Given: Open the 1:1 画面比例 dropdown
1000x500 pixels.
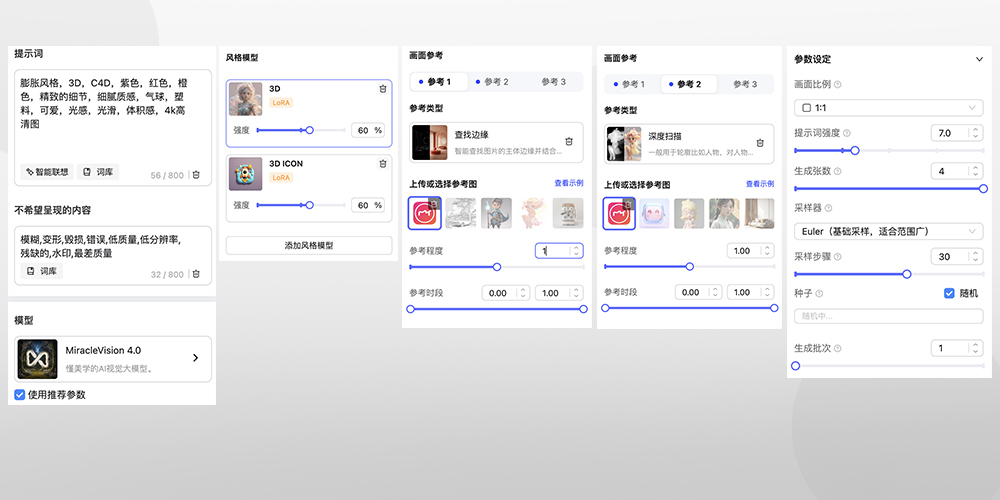Looking at the screenshot, I should point(888,108).
